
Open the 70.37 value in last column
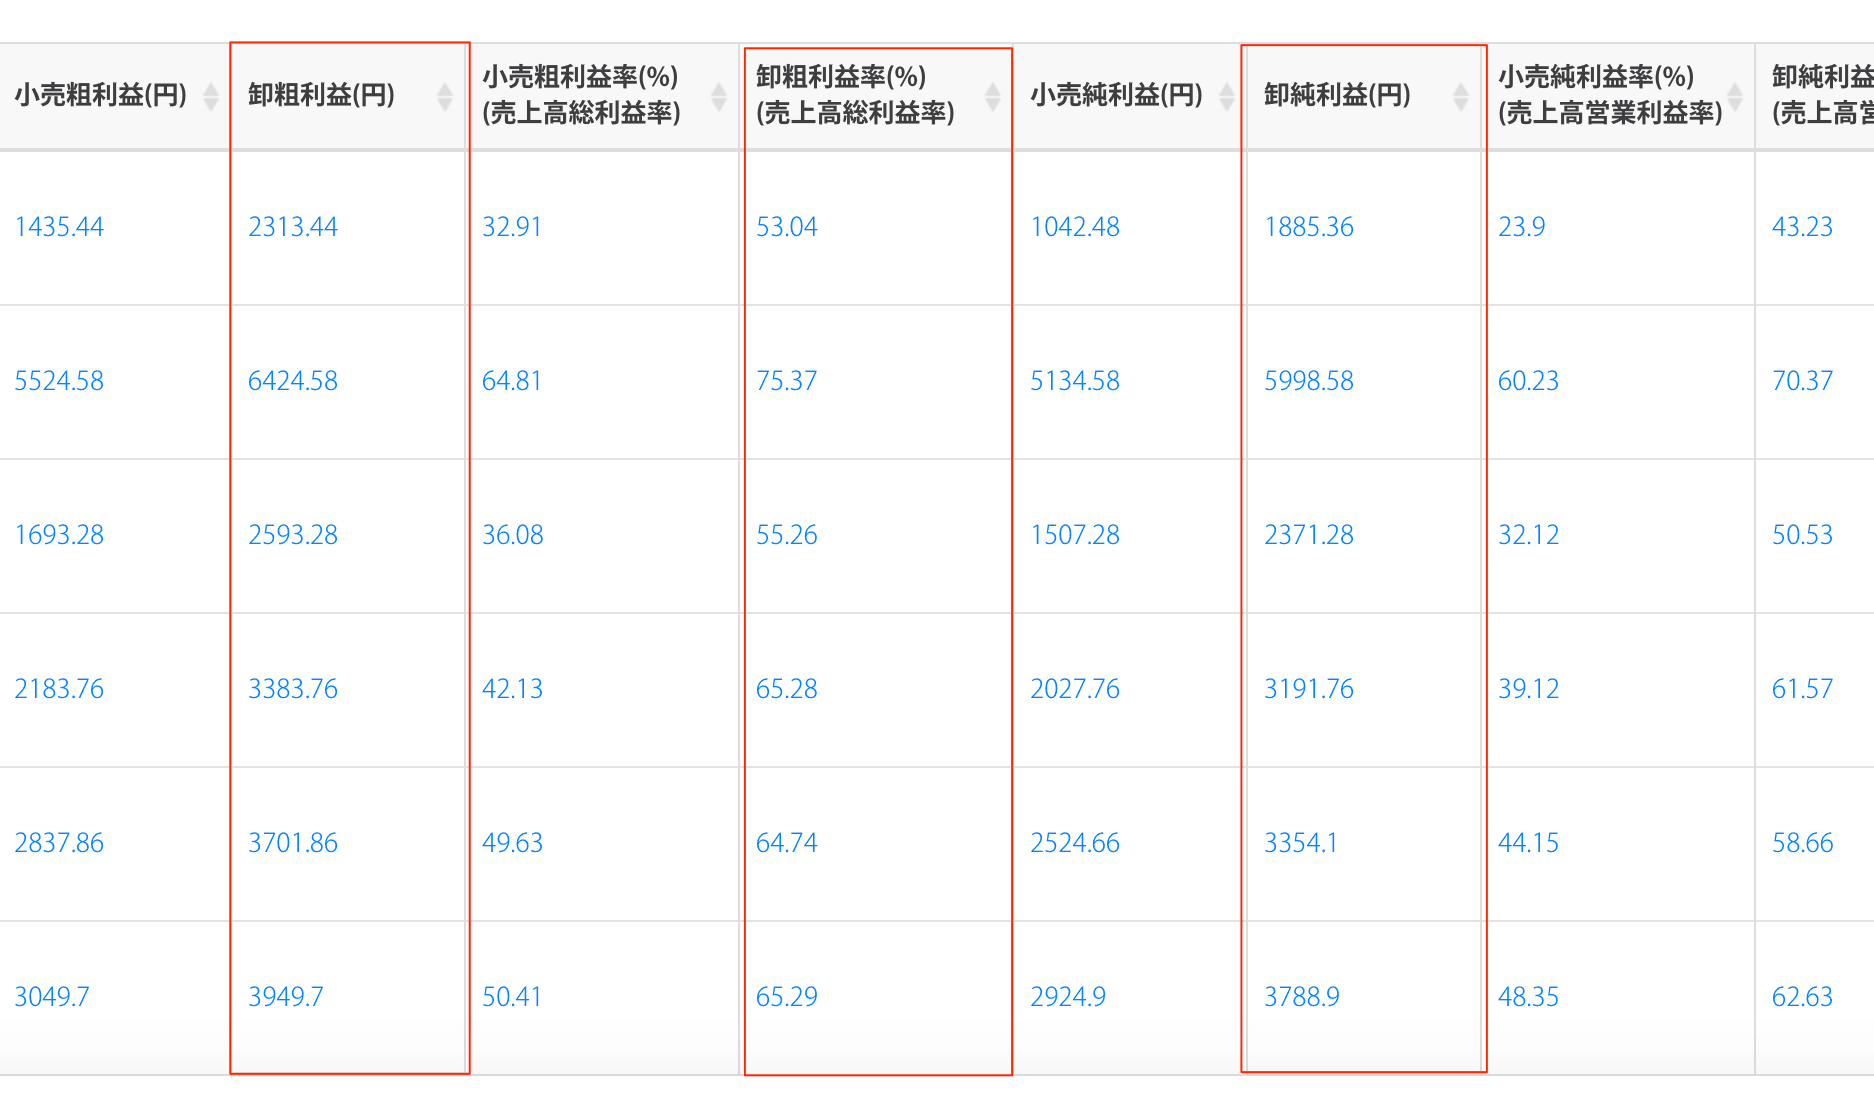click(x=1802, y=381)
